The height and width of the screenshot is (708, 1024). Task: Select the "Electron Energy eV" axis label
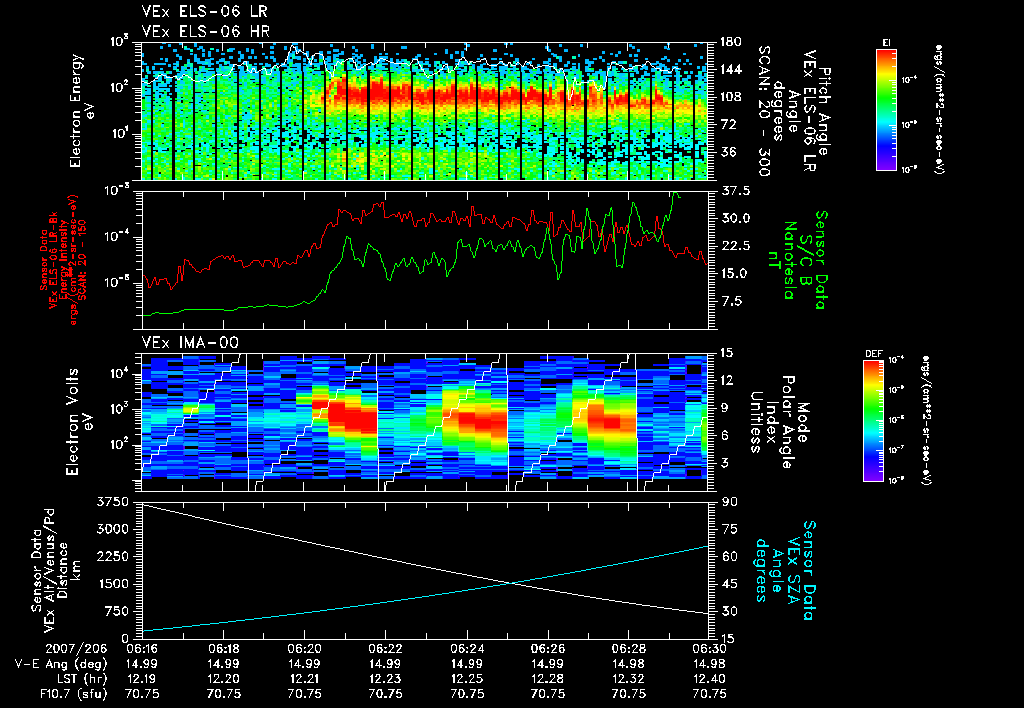coord(82,111)
